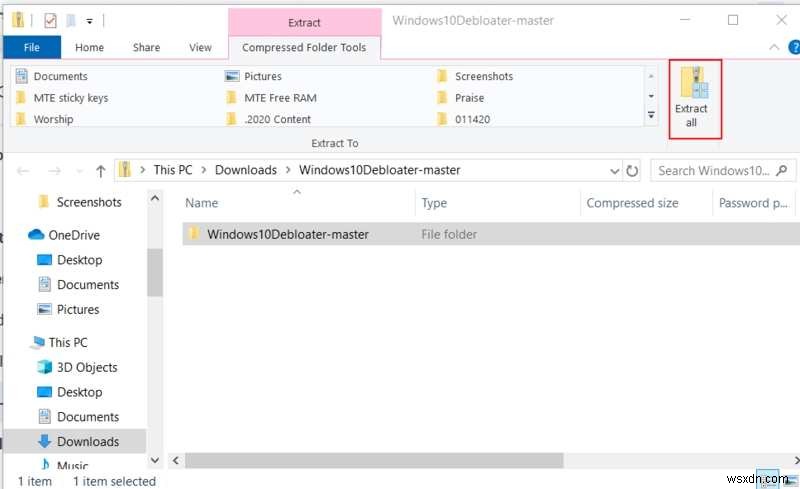Choose 011420 folder as extract destination
The height and width of the screenshot is (489, 800).
click(x=464, y=119)
